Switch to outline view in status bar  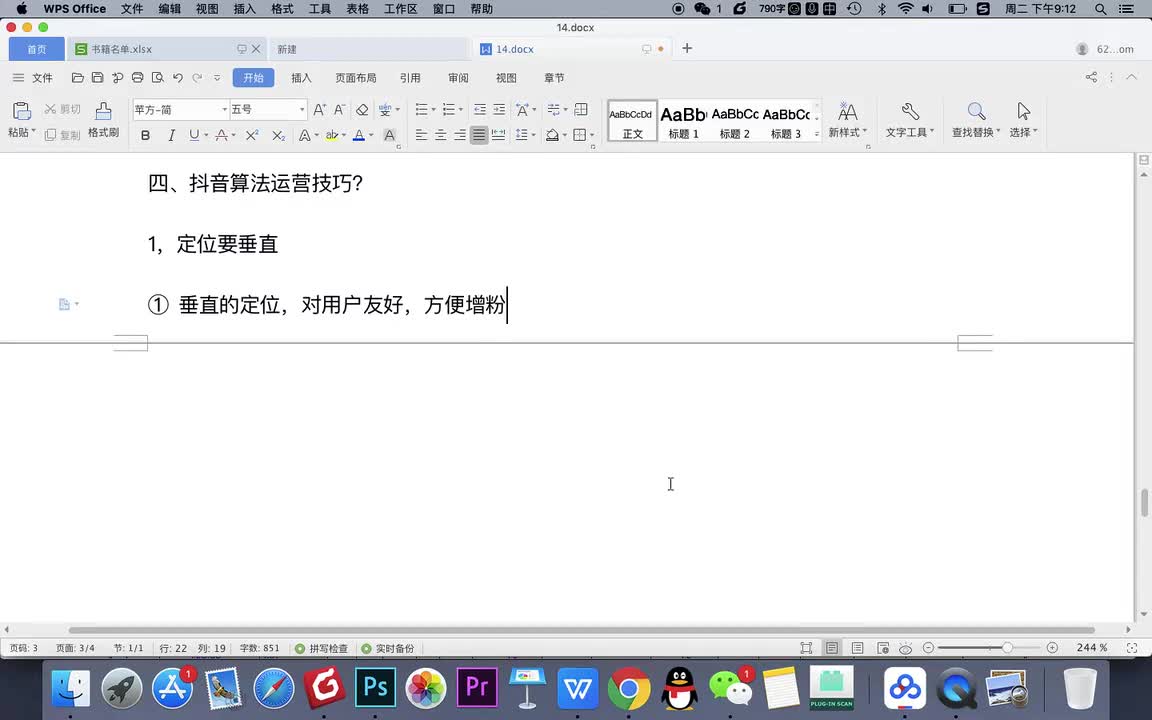[x=857, y=648]
